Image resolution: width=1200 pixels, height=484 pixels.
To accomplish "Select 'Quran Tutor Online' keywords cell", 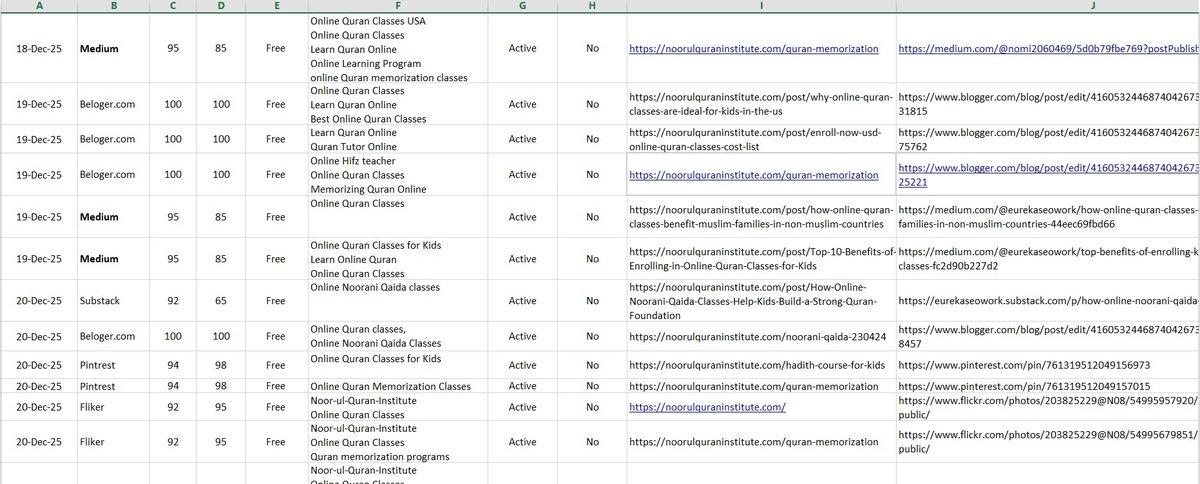I will click(x=397, y=139).
